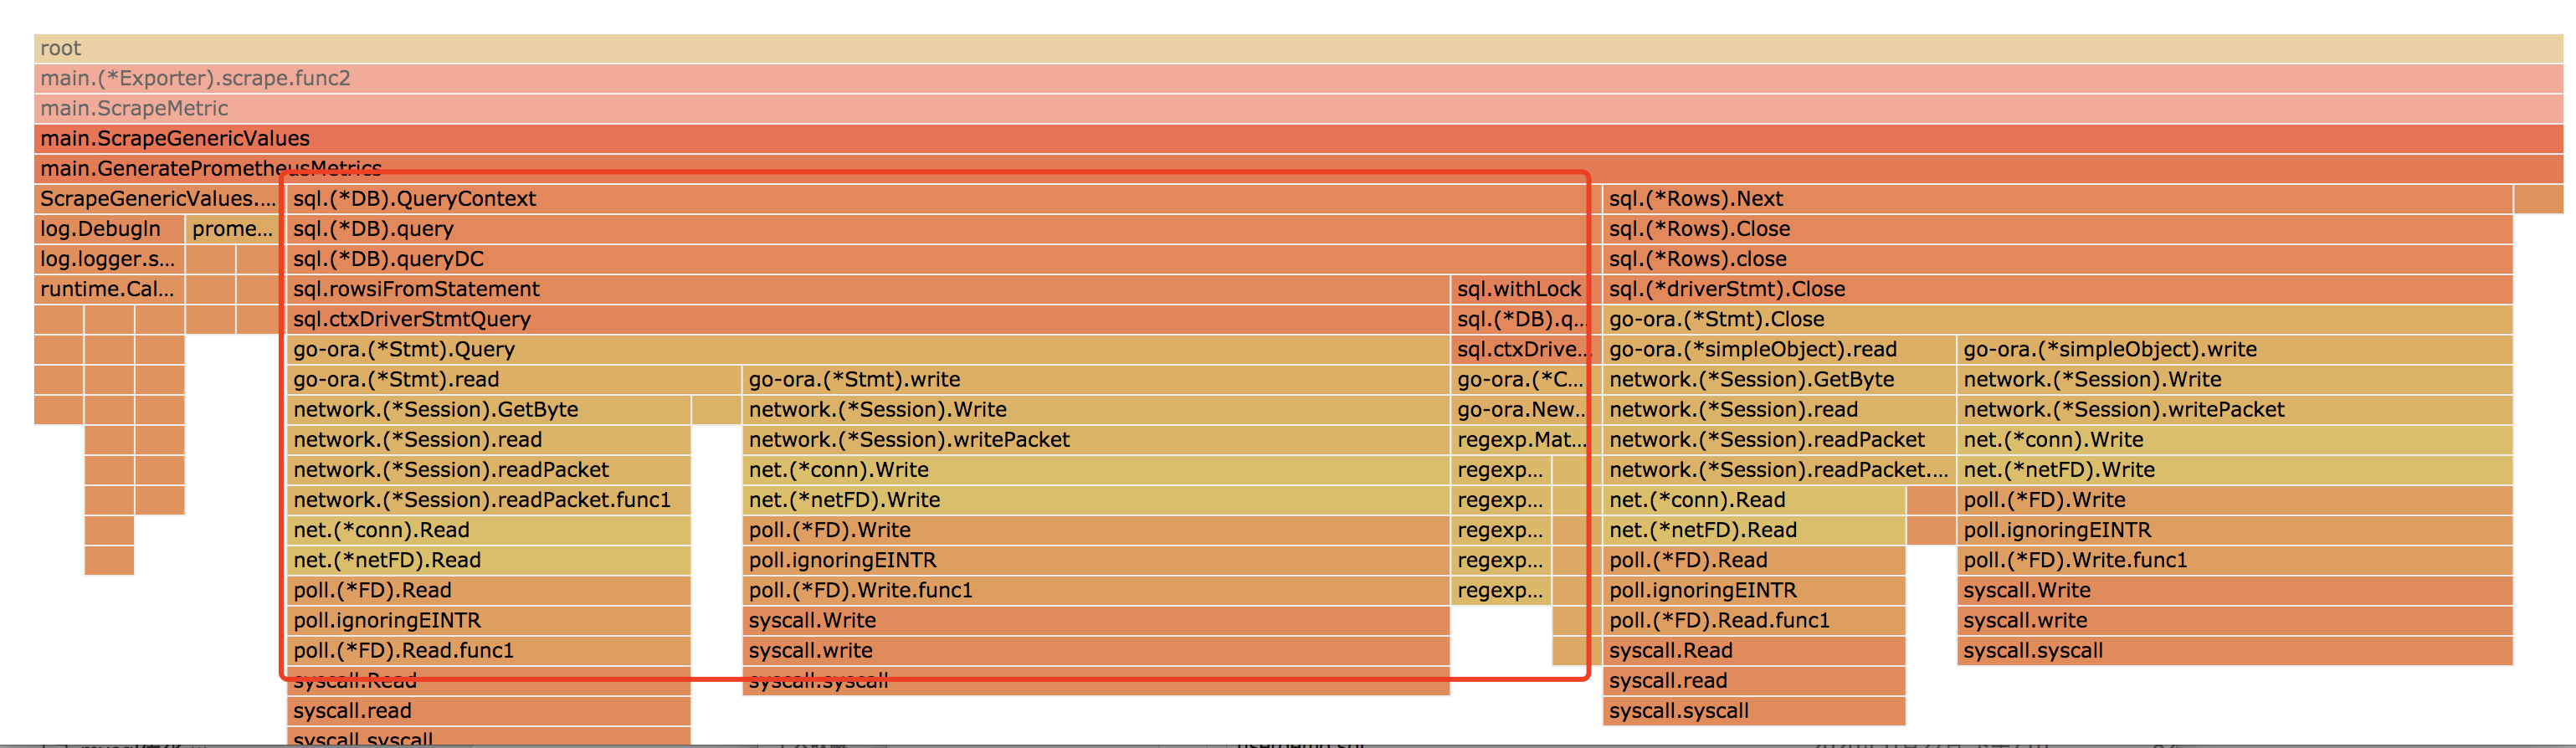Select the go-ora.(*simpleObject).write frame

tap(2235, 349)
